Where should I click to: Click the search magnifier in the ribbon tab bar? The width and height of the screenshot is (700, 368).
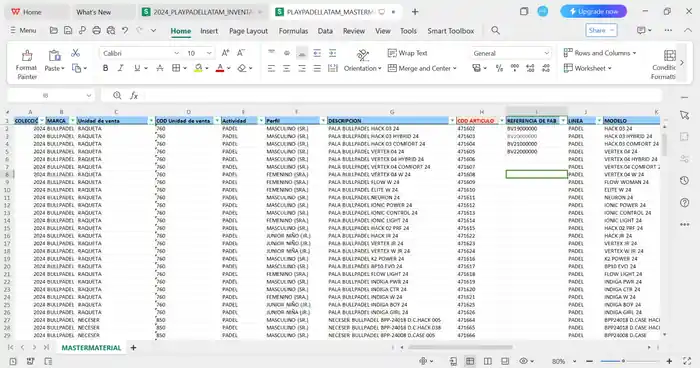point(495,30)
